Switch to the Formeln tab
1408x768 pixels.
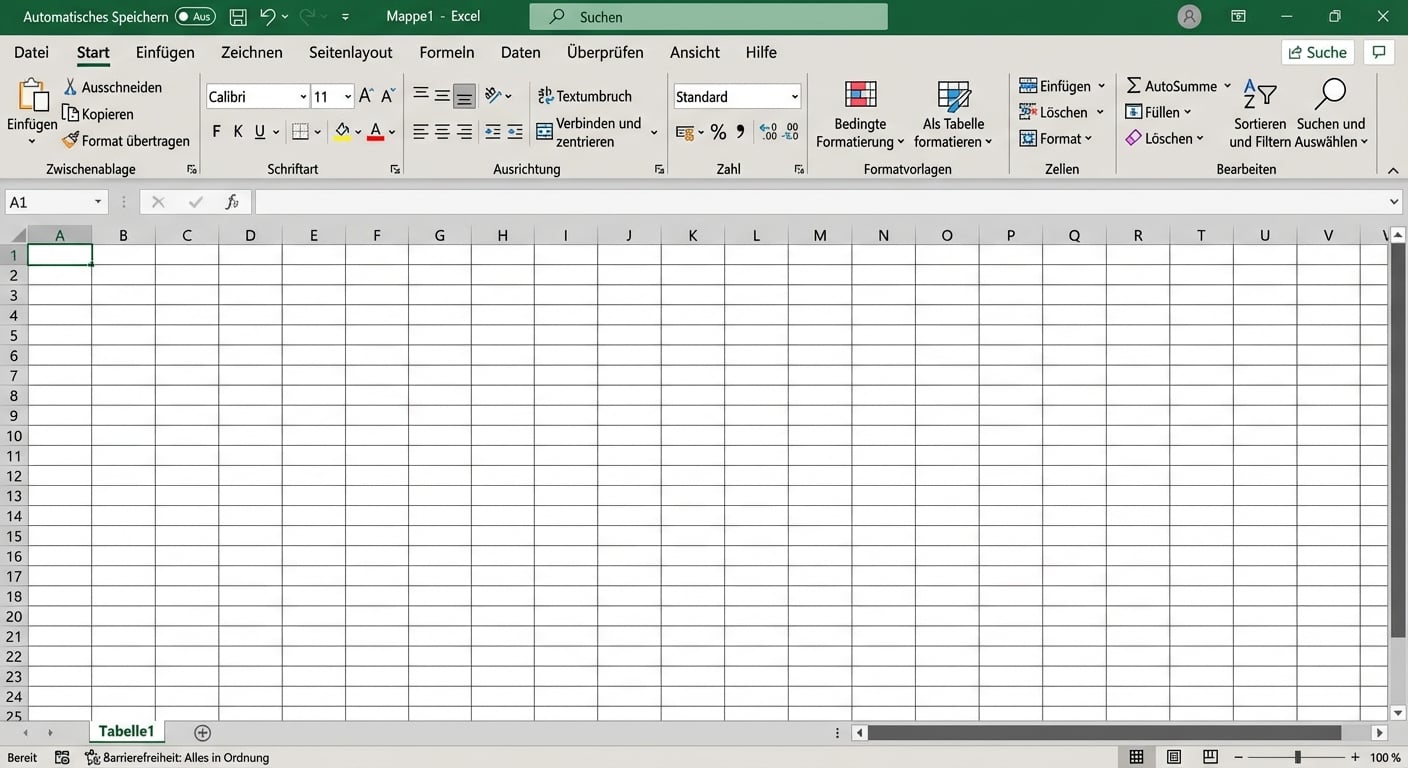(447, 52)
